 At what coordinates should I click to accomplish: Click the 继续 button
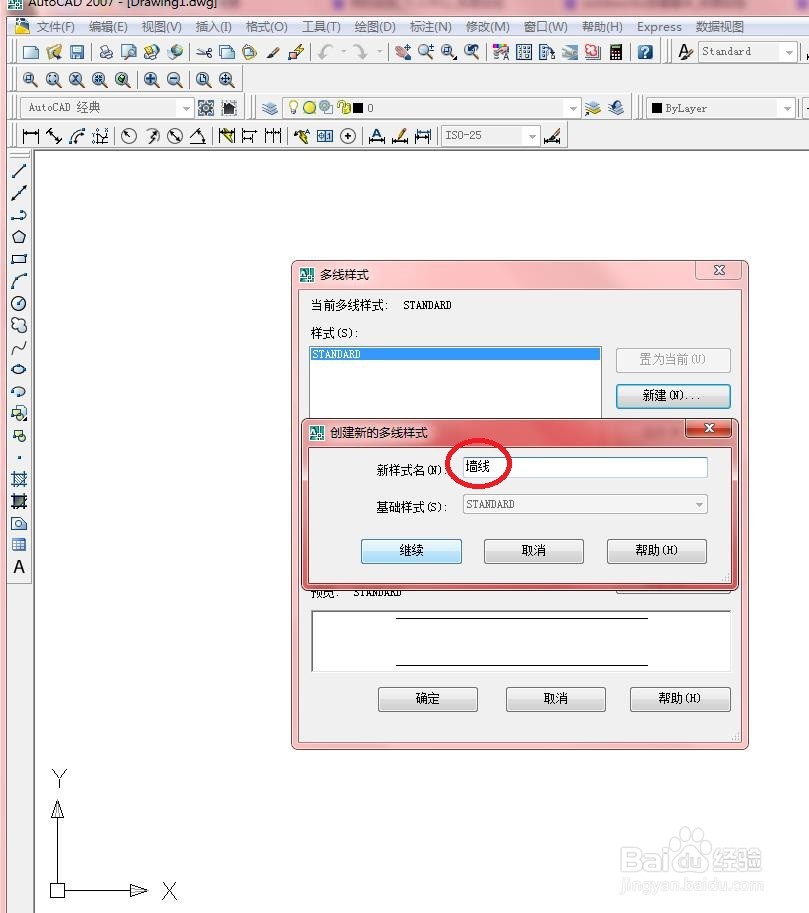pos(411,551)
